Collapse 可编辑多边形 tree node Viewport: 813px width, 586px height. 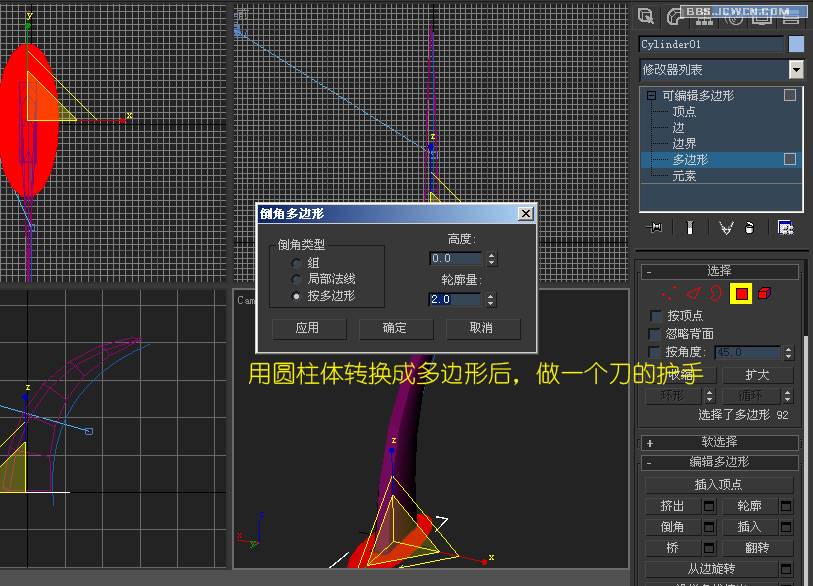651,95
